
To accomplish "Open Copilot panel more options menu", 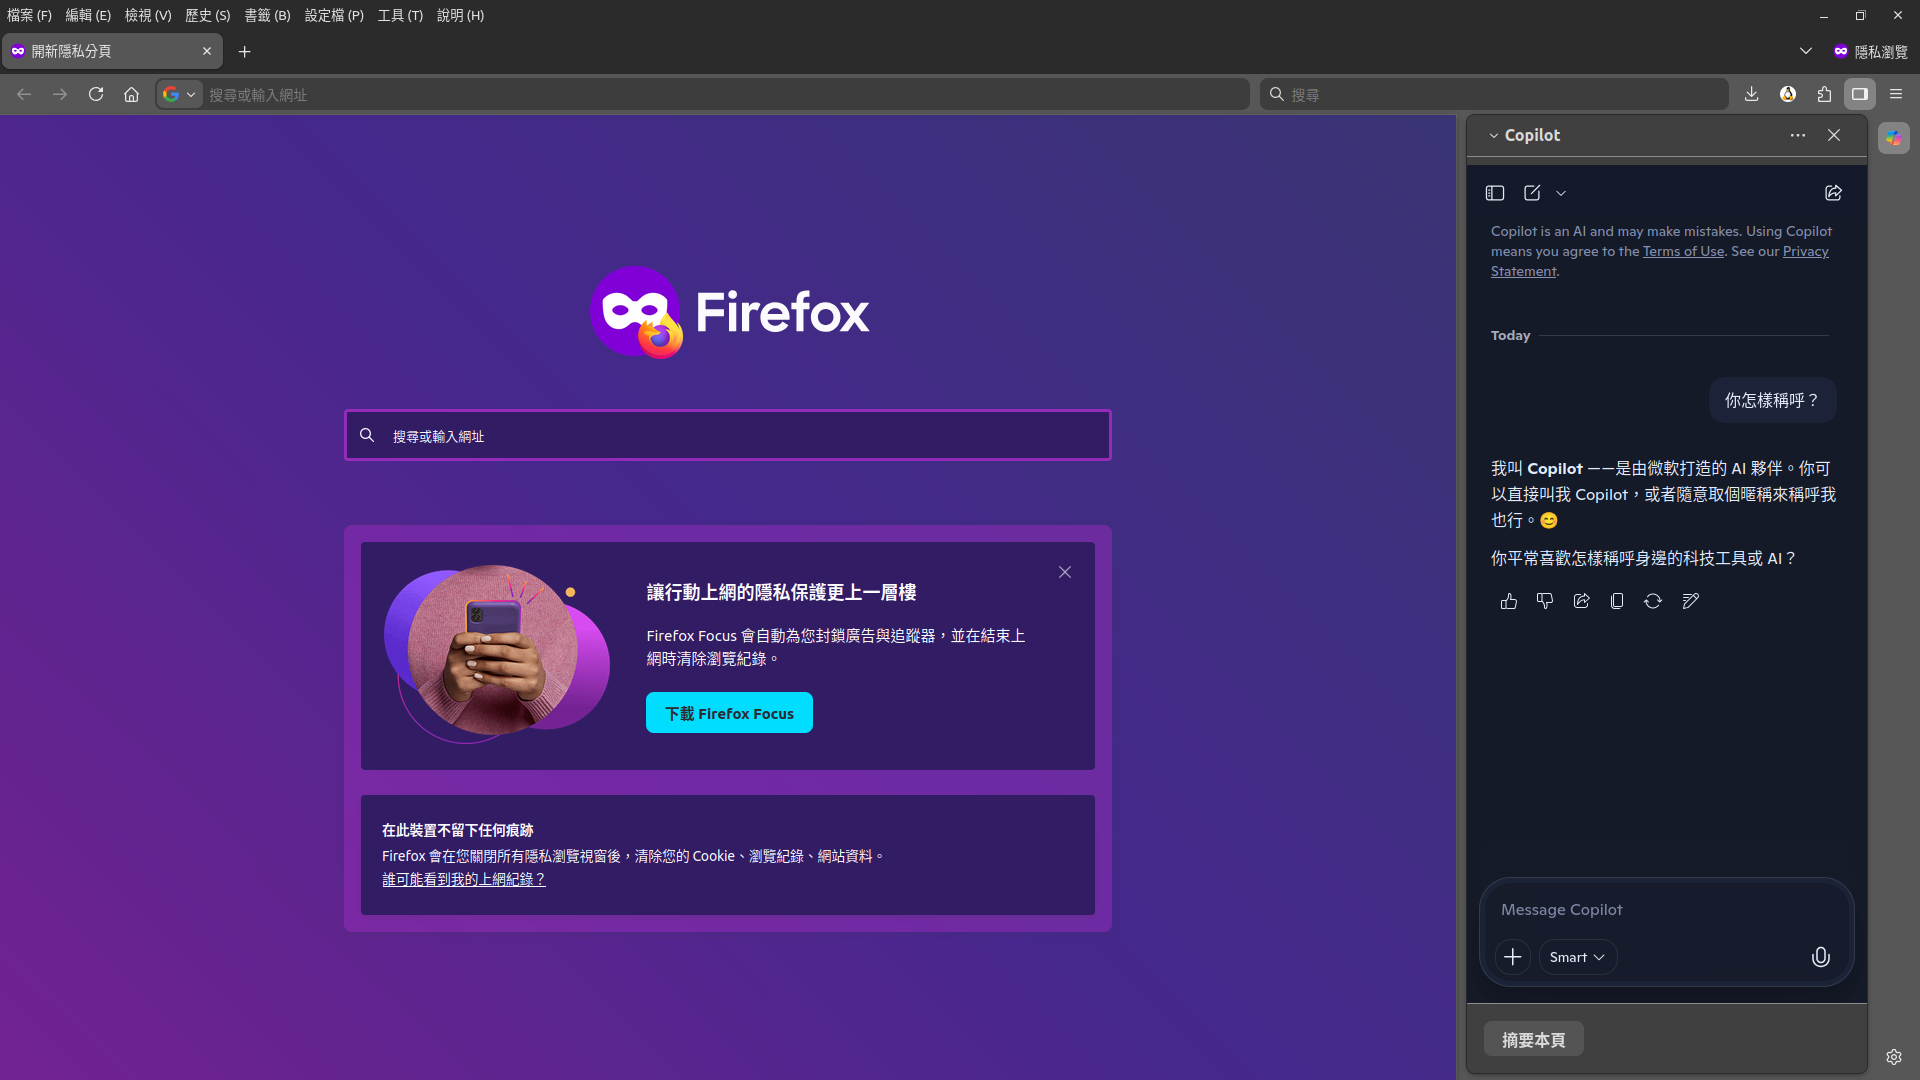I will 1798,135.
